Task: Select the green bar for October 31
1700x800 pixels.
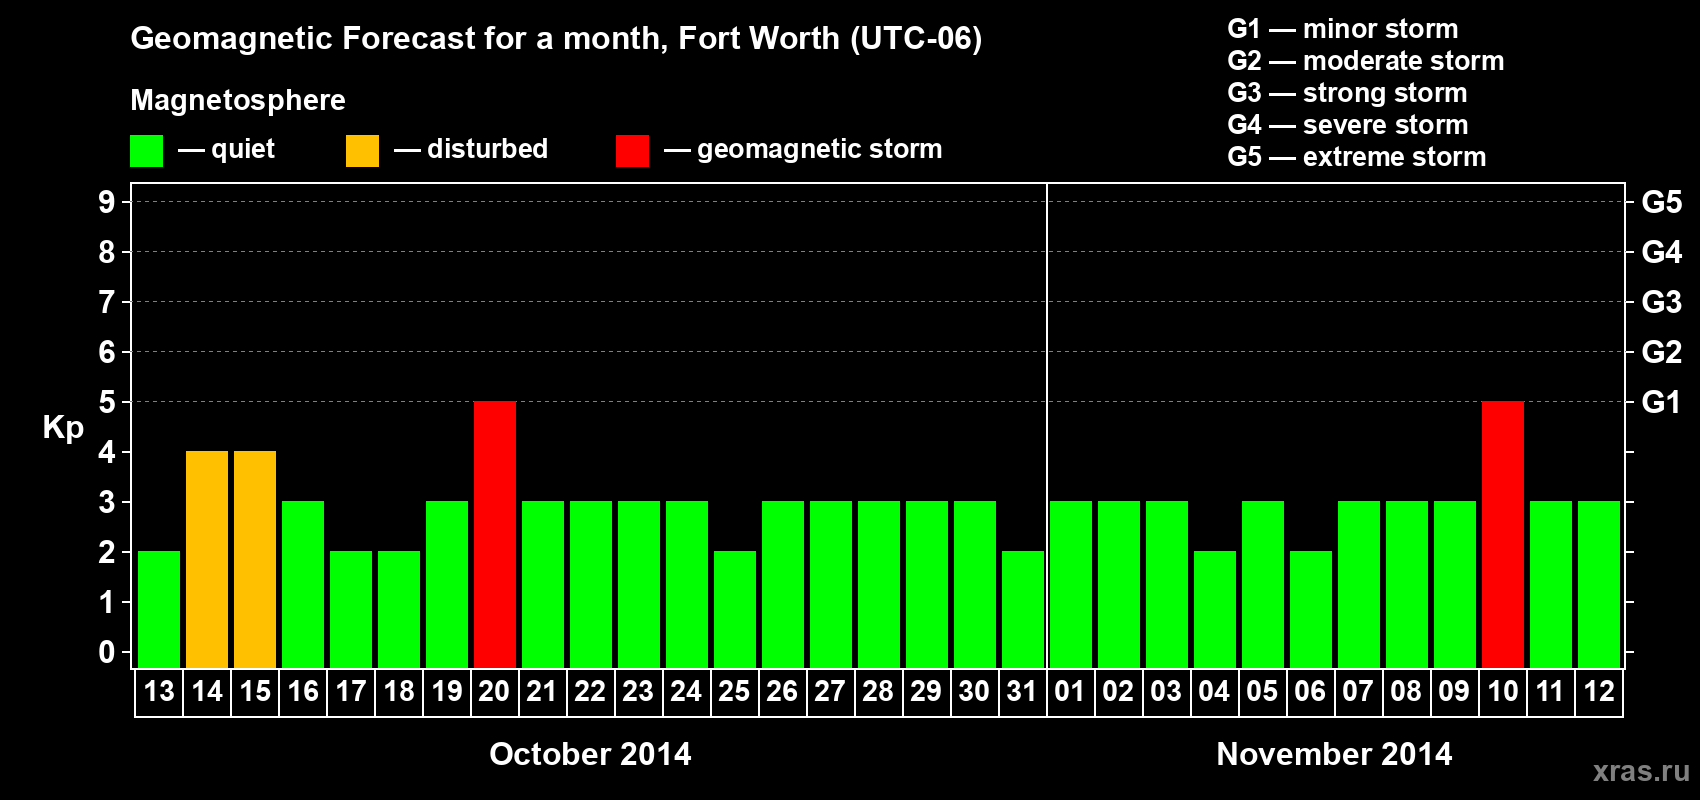Action: pyautogui.click(x=1023, y=609)
